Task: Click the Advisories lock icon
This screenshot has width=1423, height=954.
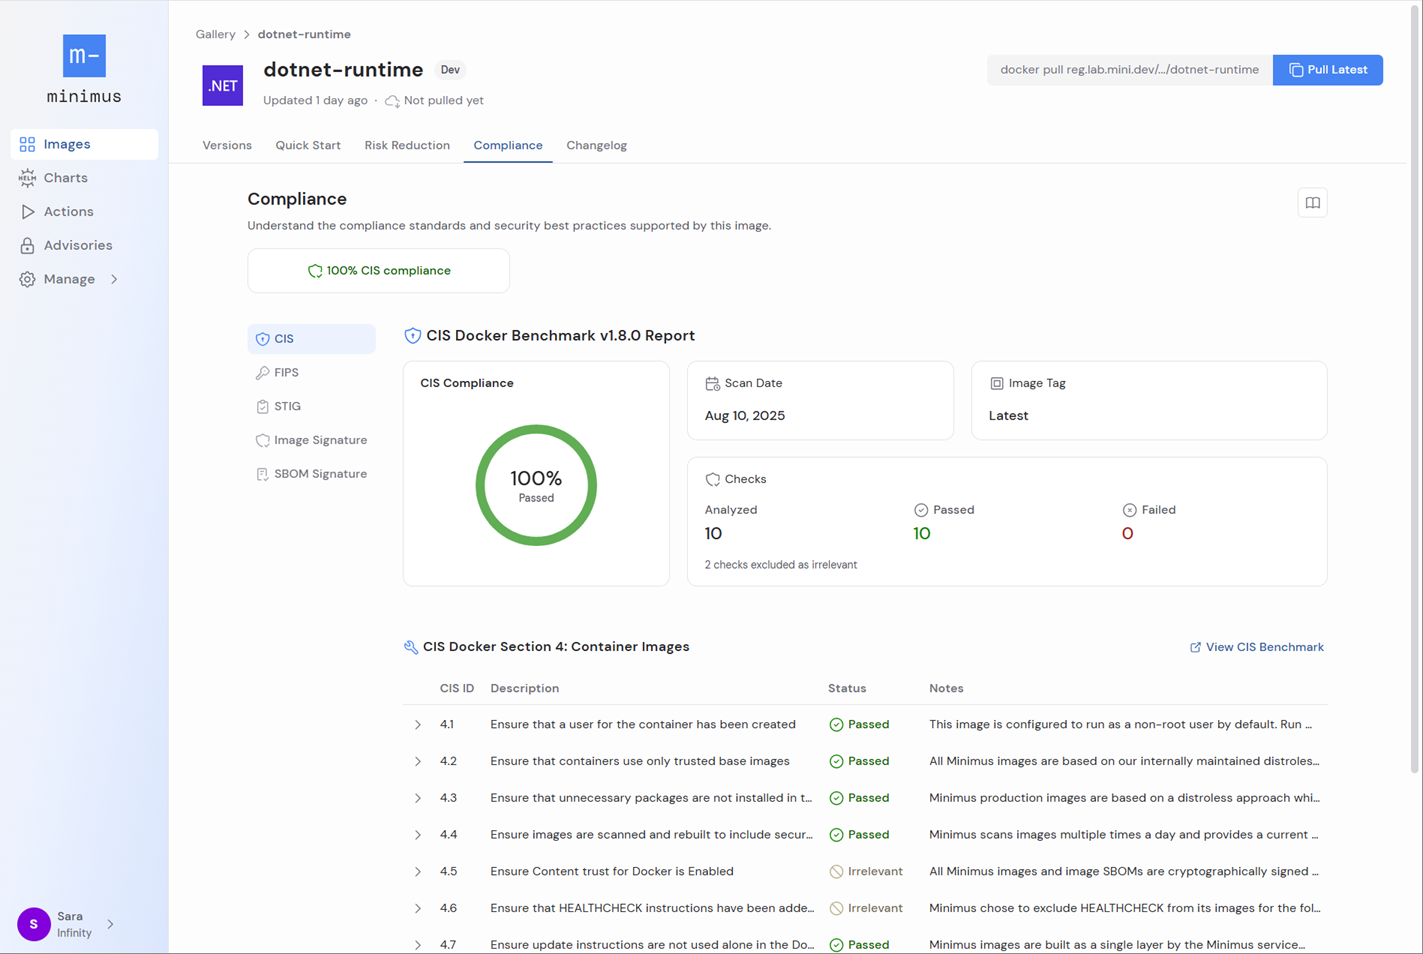Action: click(27, 245)
